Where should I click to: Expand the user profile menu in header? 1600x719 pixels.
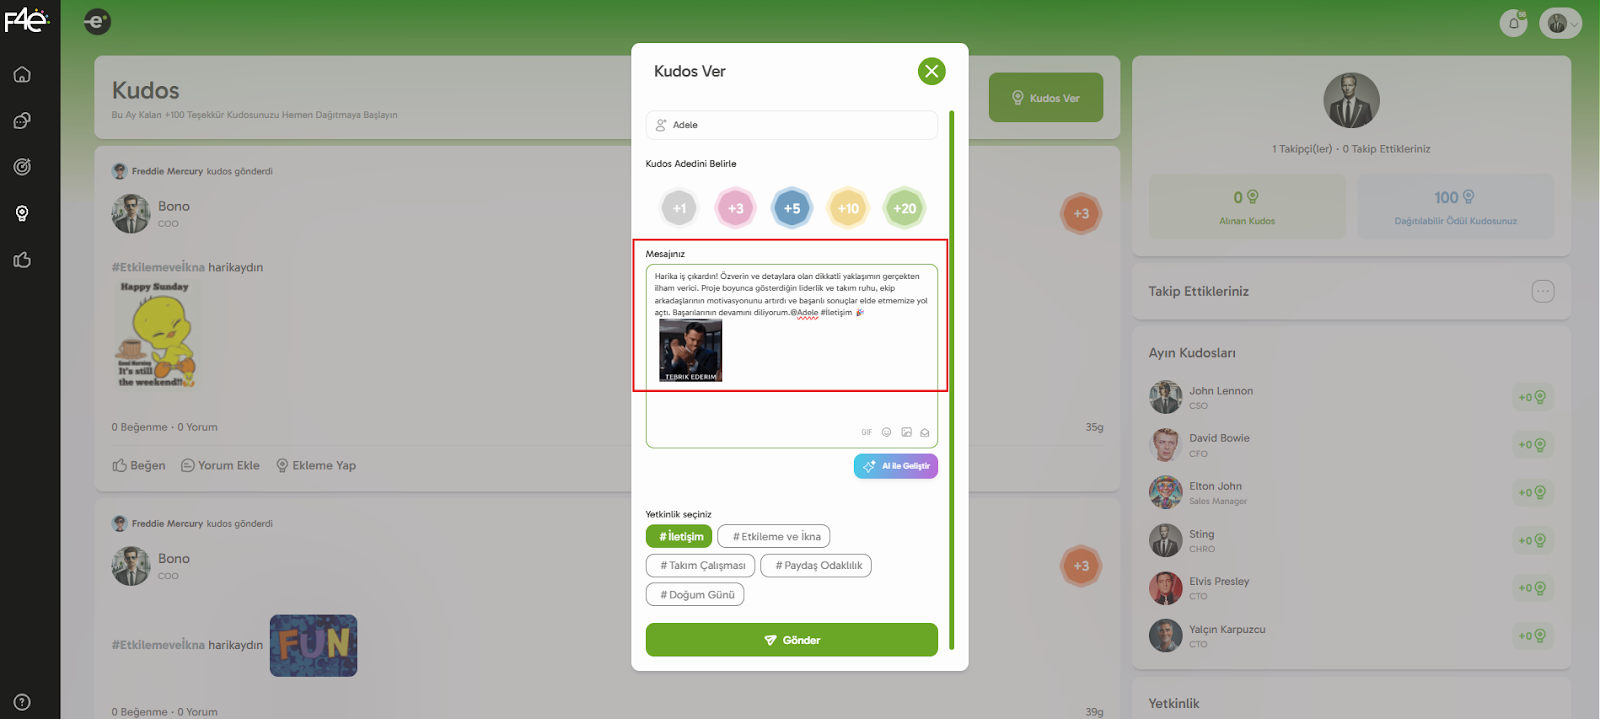point(1560,23)
